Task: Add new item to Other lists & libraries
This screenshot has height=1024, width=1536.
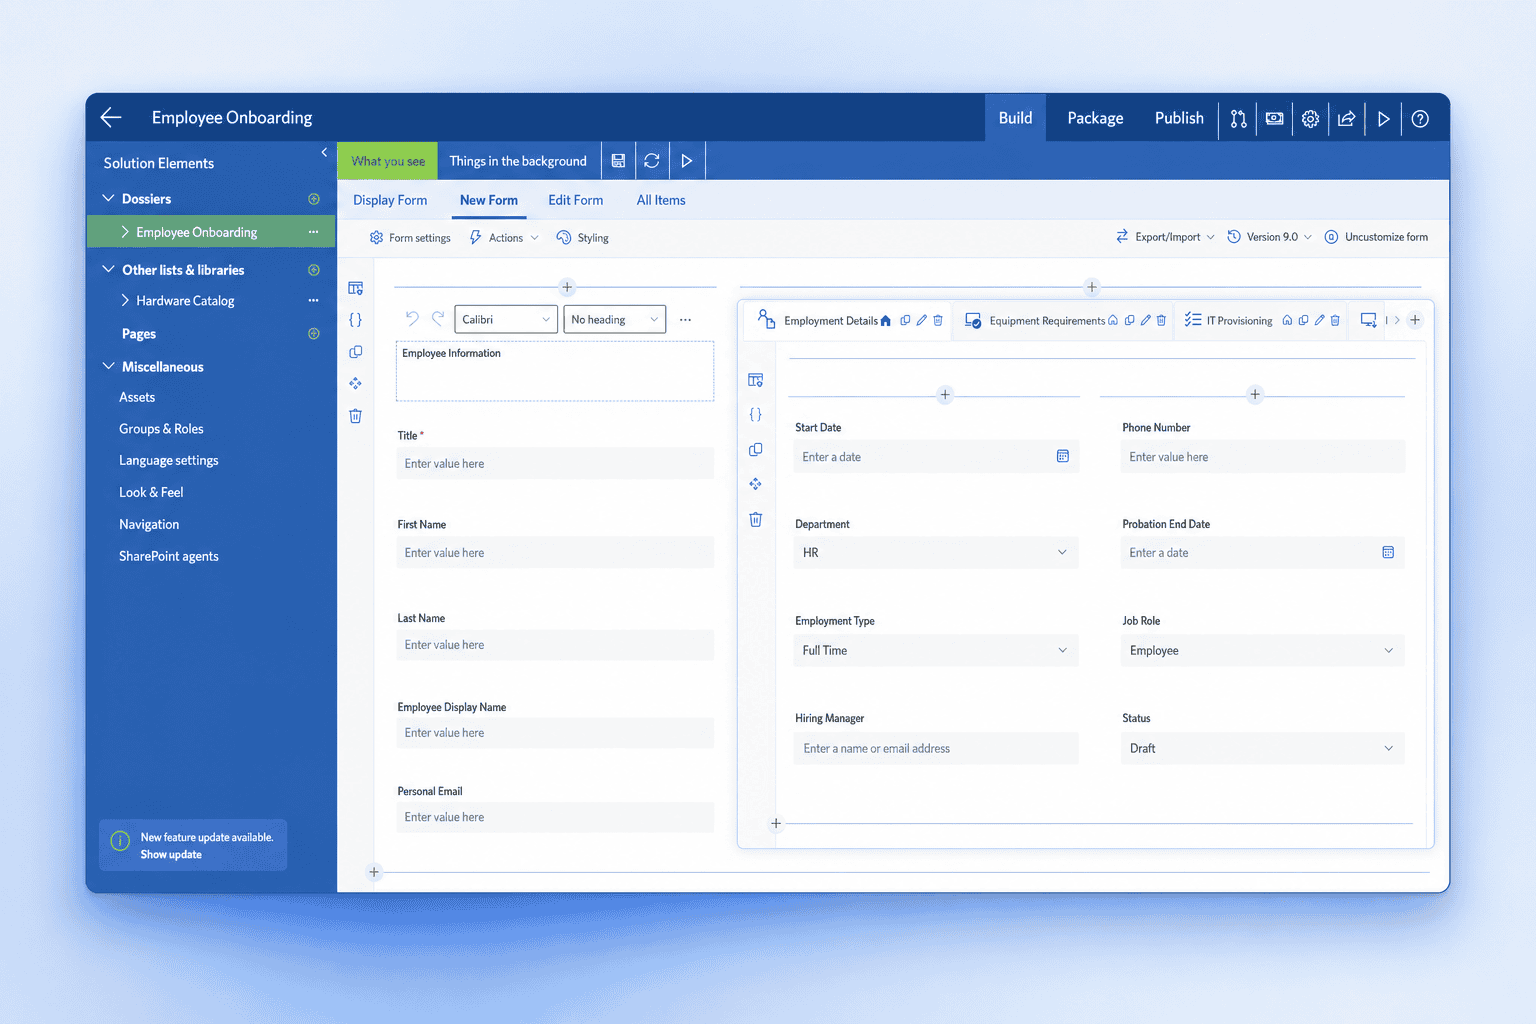Action: click(314, 270)
